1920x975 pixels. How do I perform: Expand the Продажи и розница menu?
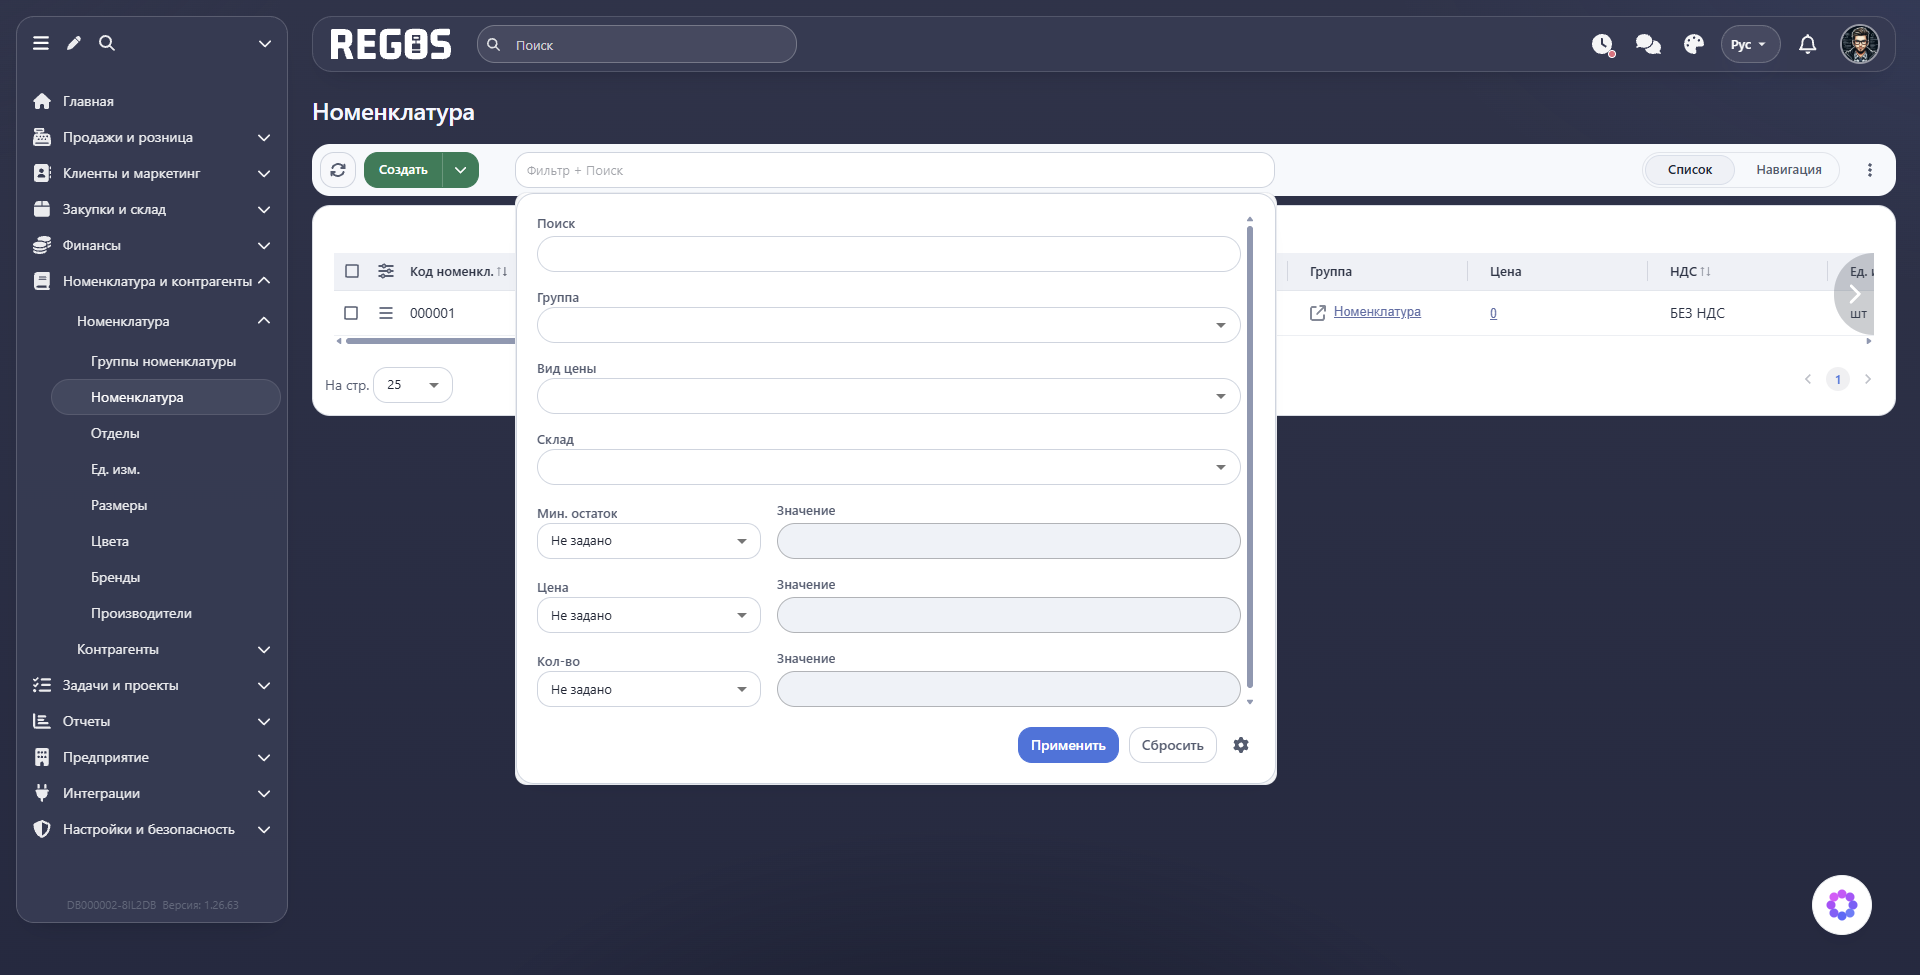[152, 137]
